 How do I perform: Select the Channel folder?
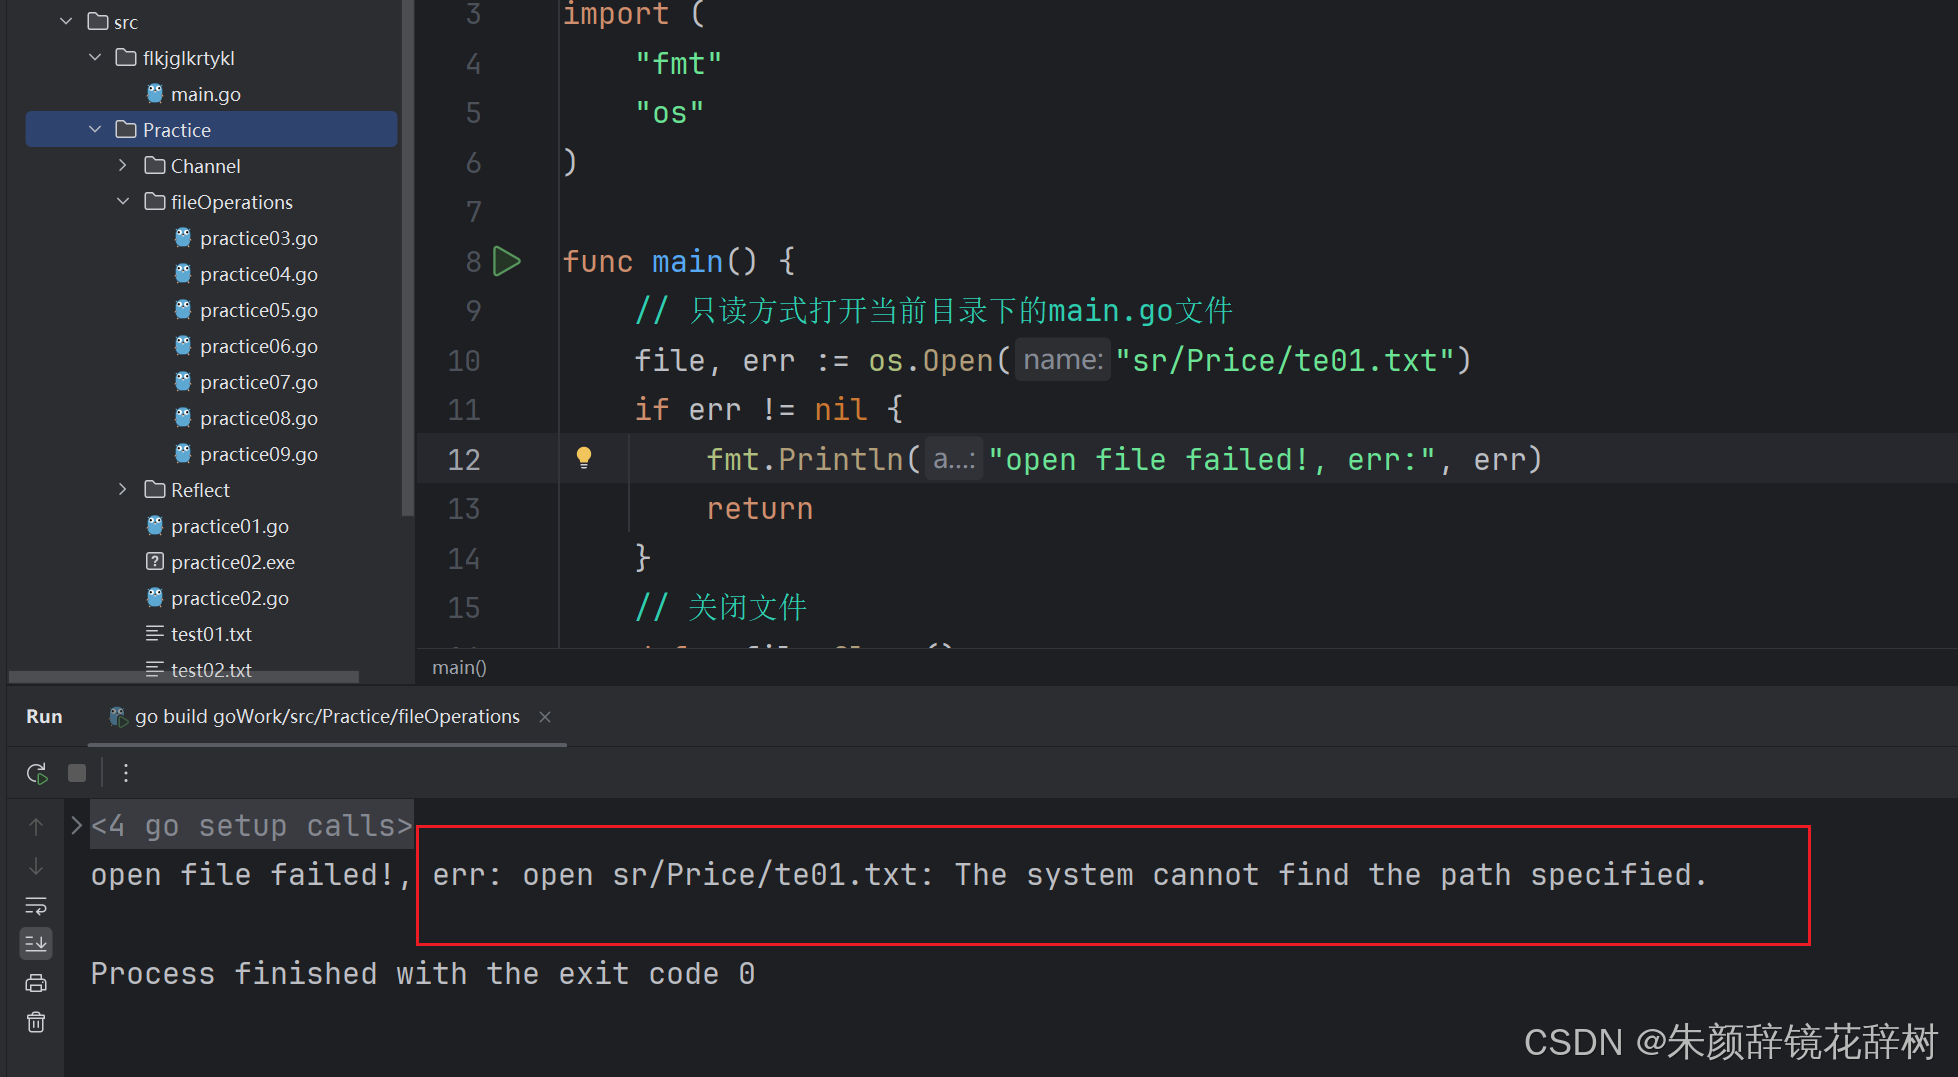[205, 166]
